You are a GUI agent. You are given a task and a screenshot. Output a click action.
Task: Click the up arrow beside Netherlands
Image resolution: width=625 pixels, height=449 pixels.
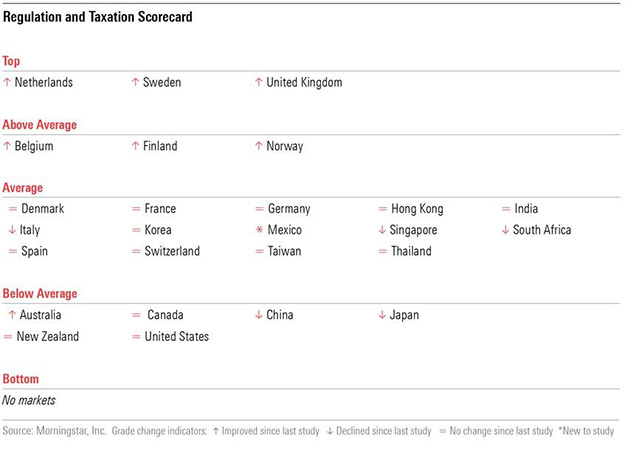click(x=7, y=82)
